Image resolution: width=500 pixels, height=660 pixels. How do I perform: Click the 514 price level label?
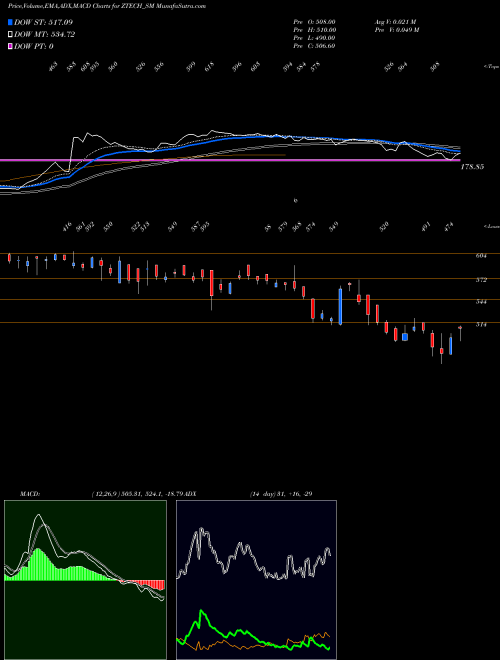(482, 325)
